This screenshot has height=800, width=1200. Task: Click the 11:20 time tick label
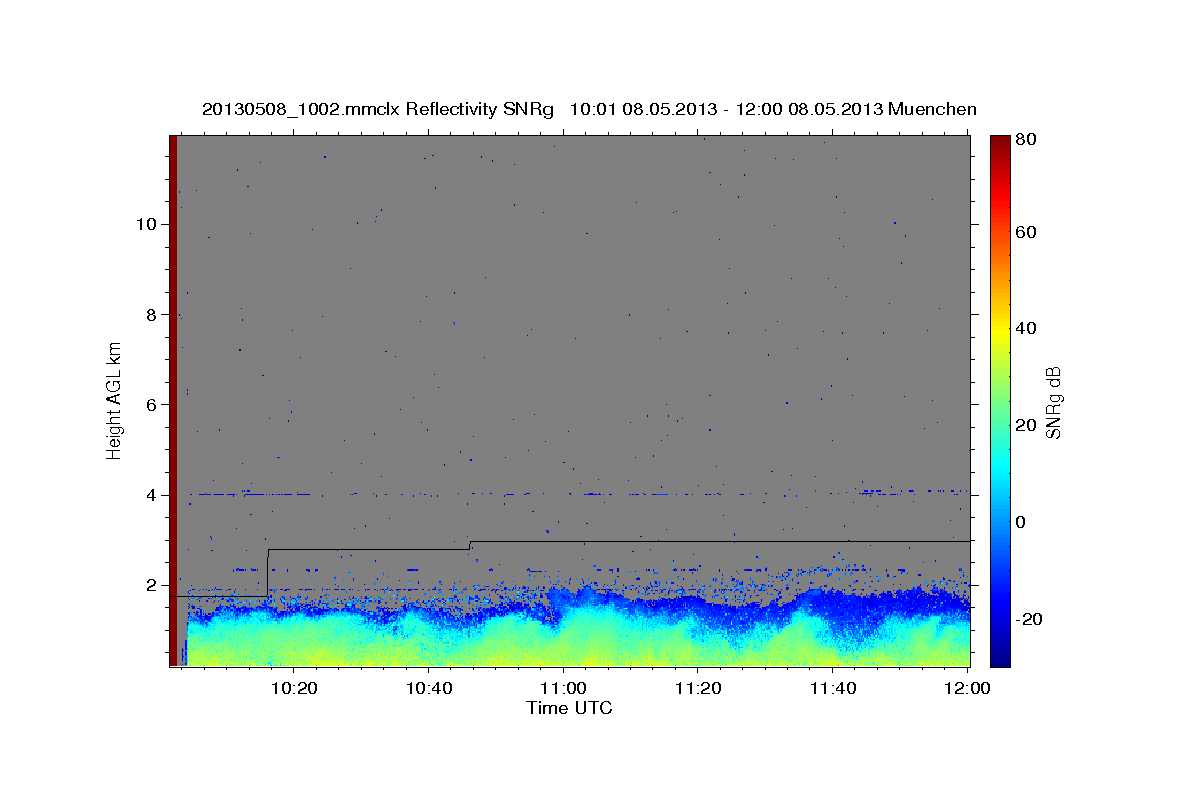point(698,689)
